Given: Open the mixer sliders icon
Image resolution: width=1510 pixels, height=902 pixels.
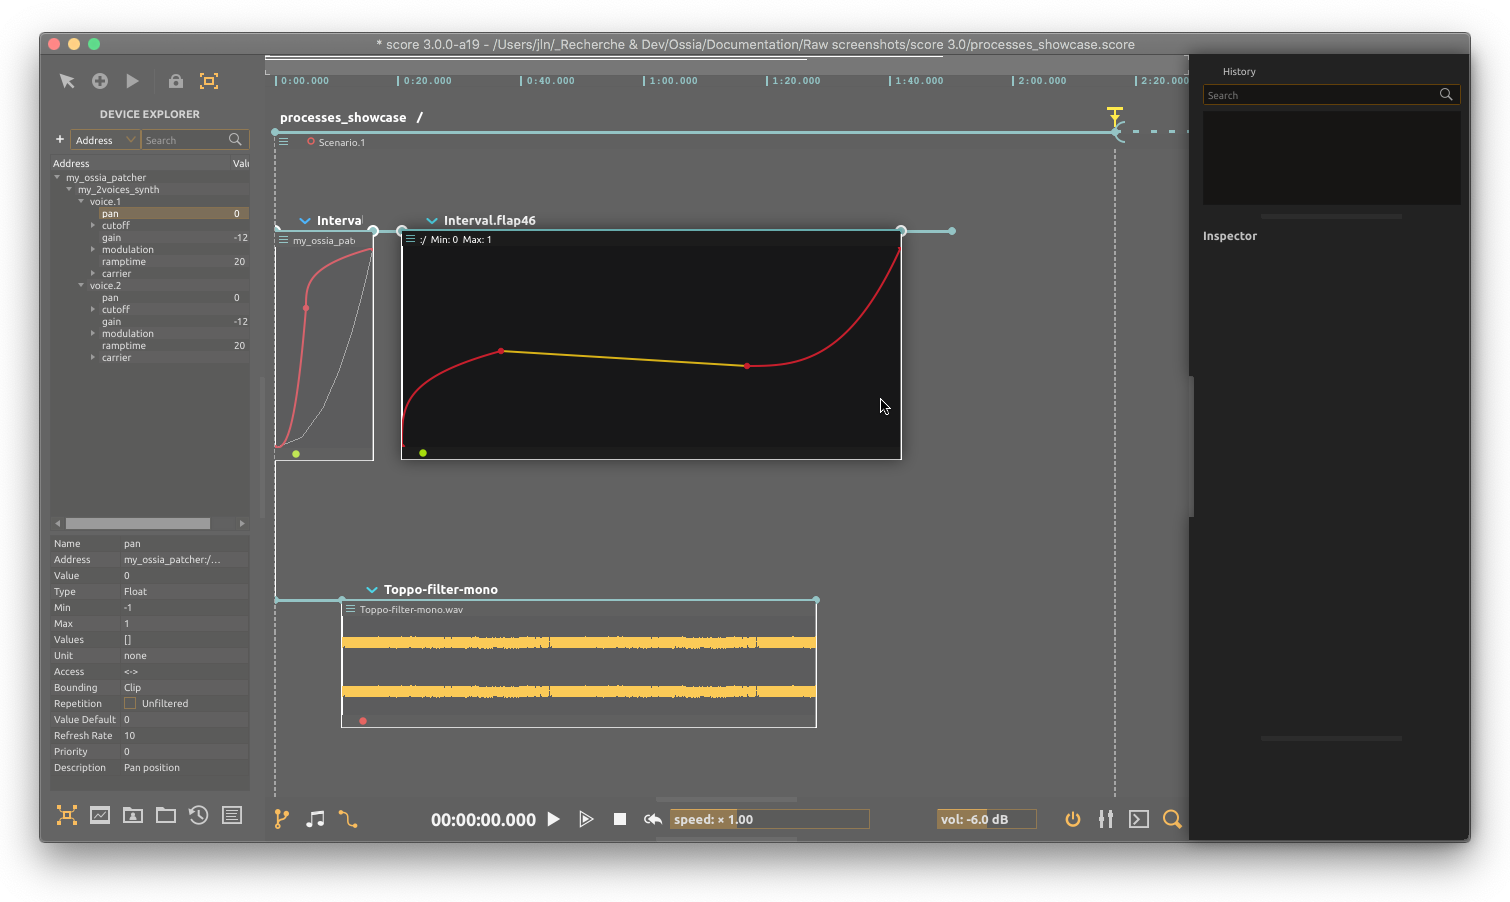Looking at the screenshot, I should point(1106,819).
